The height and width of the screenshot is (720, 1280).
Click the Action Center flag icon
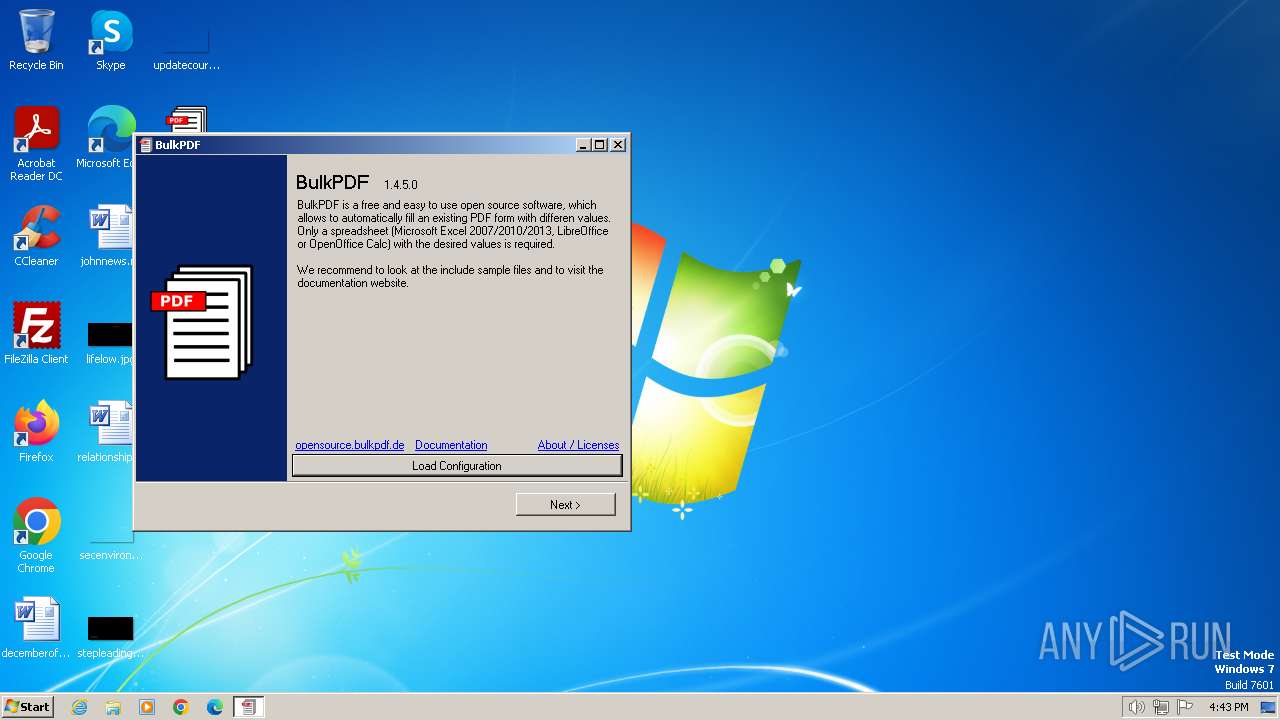click(1186, 707)
